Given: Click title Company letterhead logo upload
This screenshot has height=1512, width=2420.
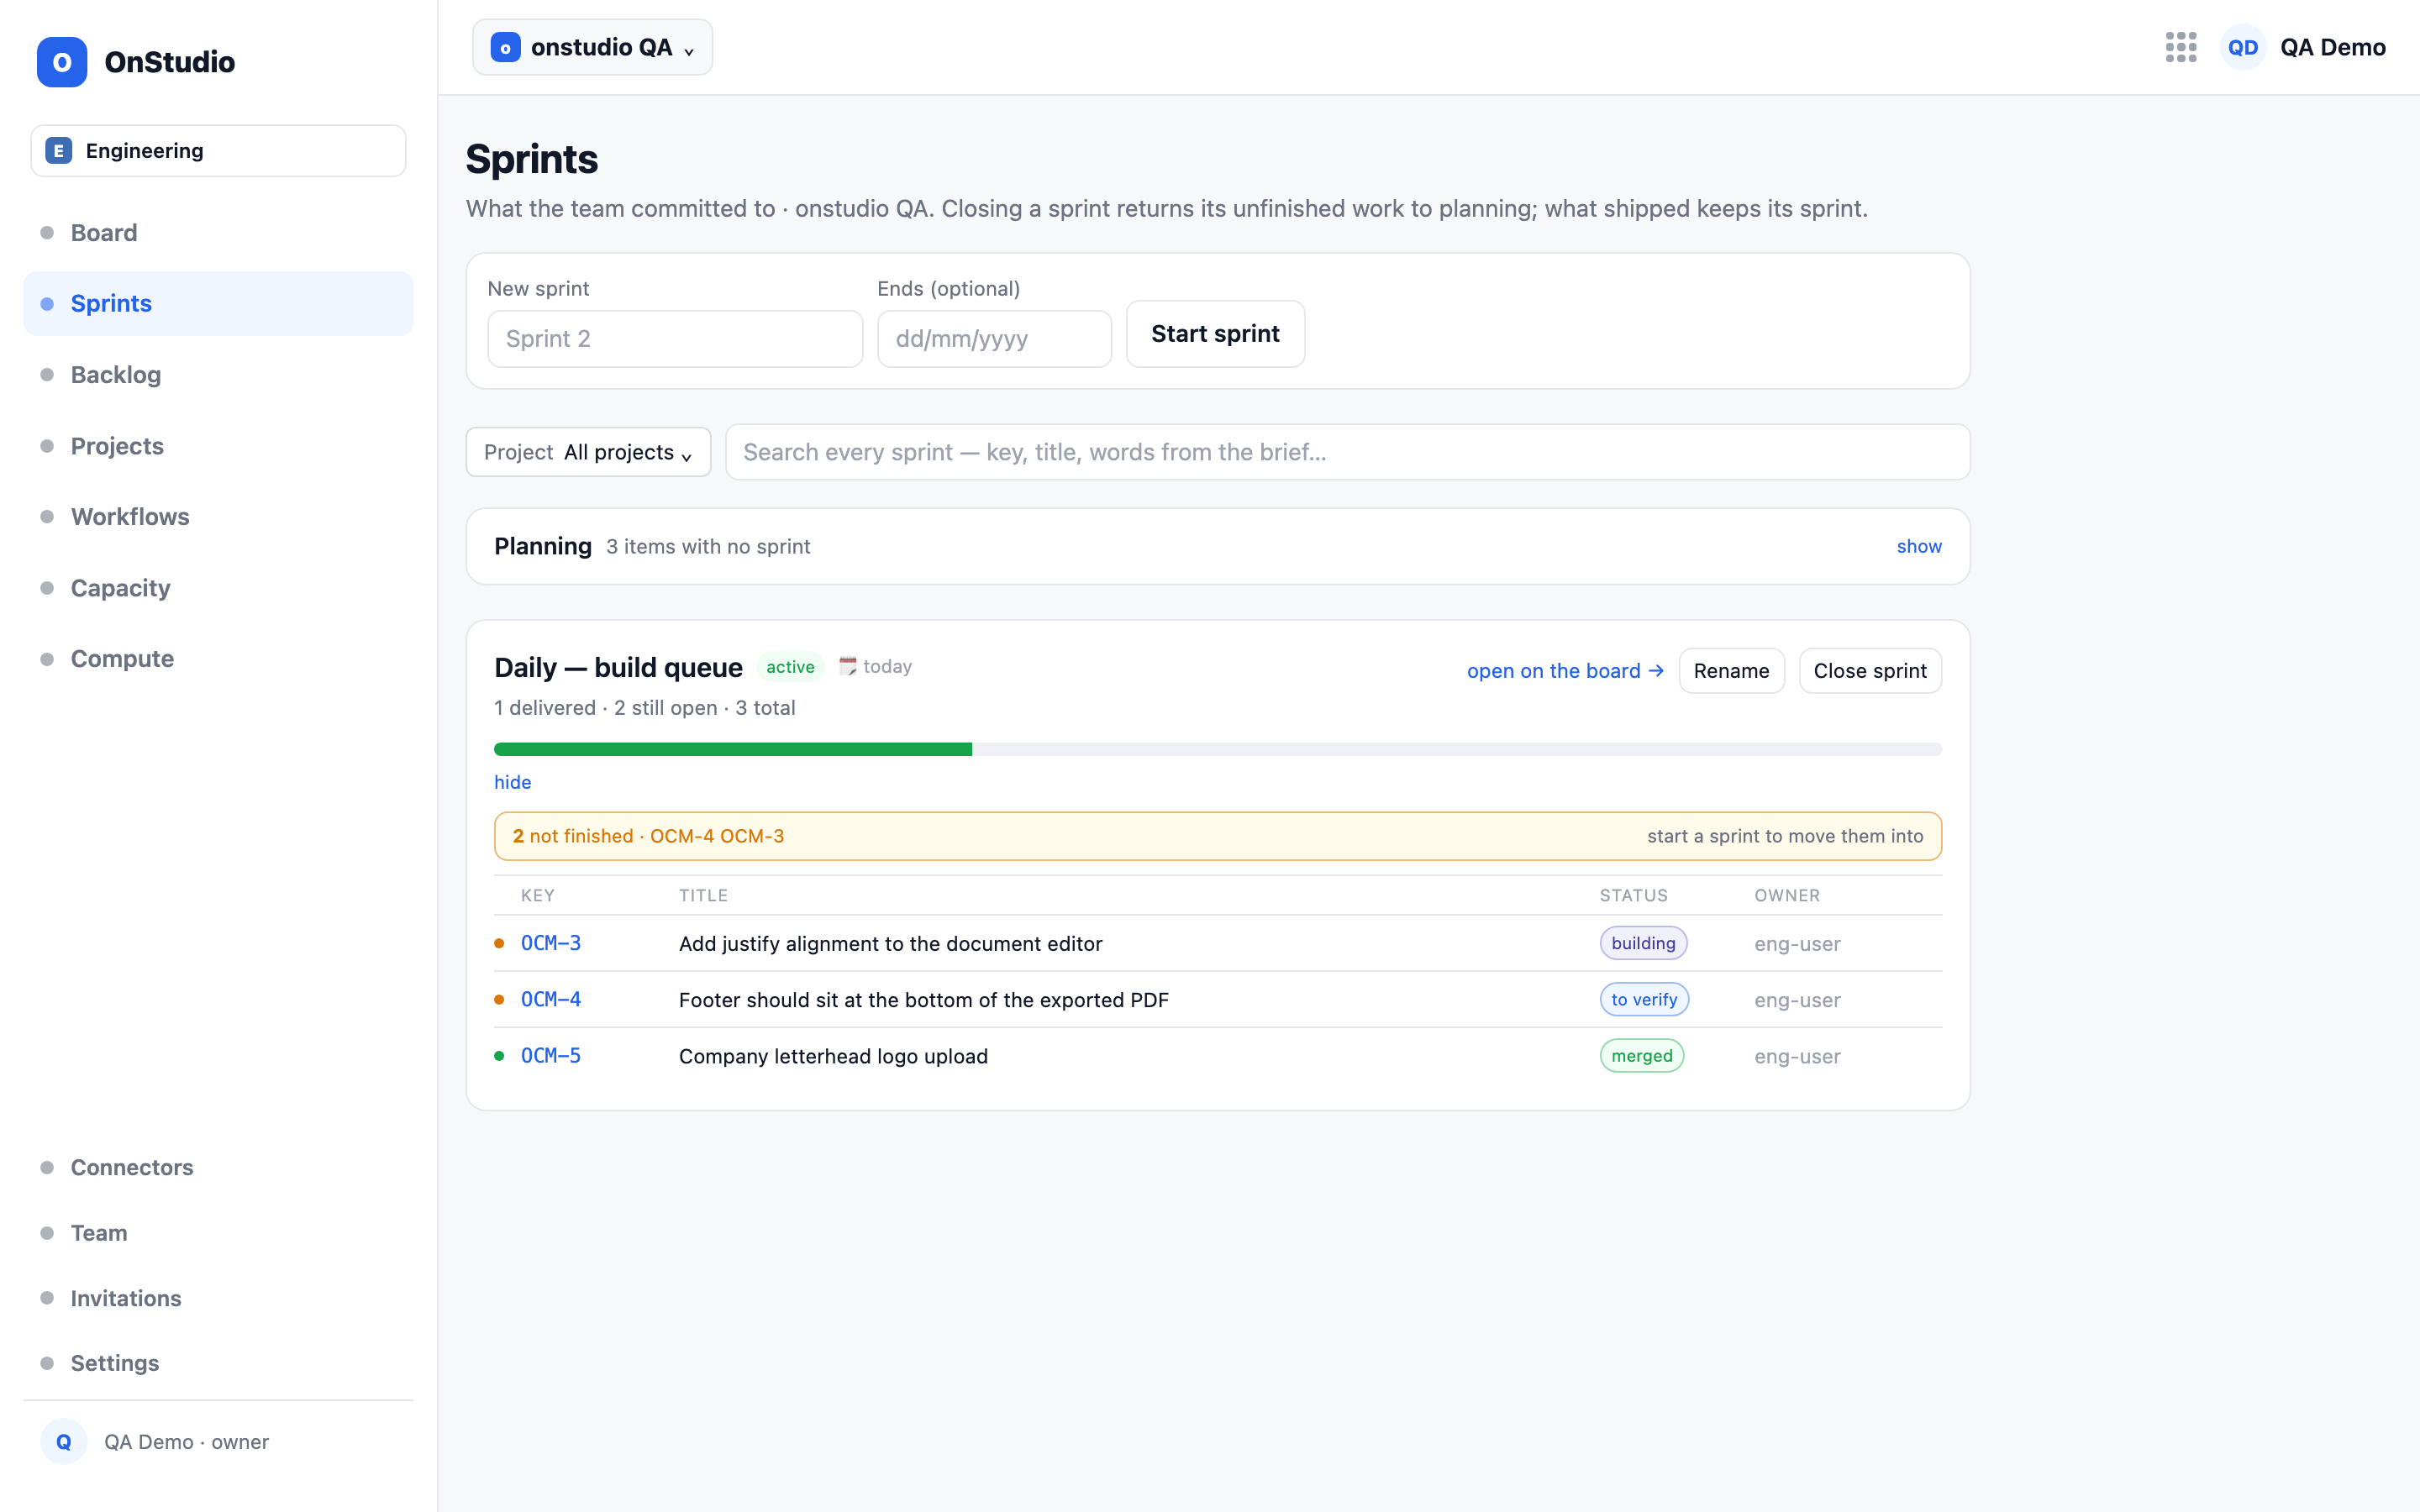Looking at the screenshot, I should click(833, 1056).
